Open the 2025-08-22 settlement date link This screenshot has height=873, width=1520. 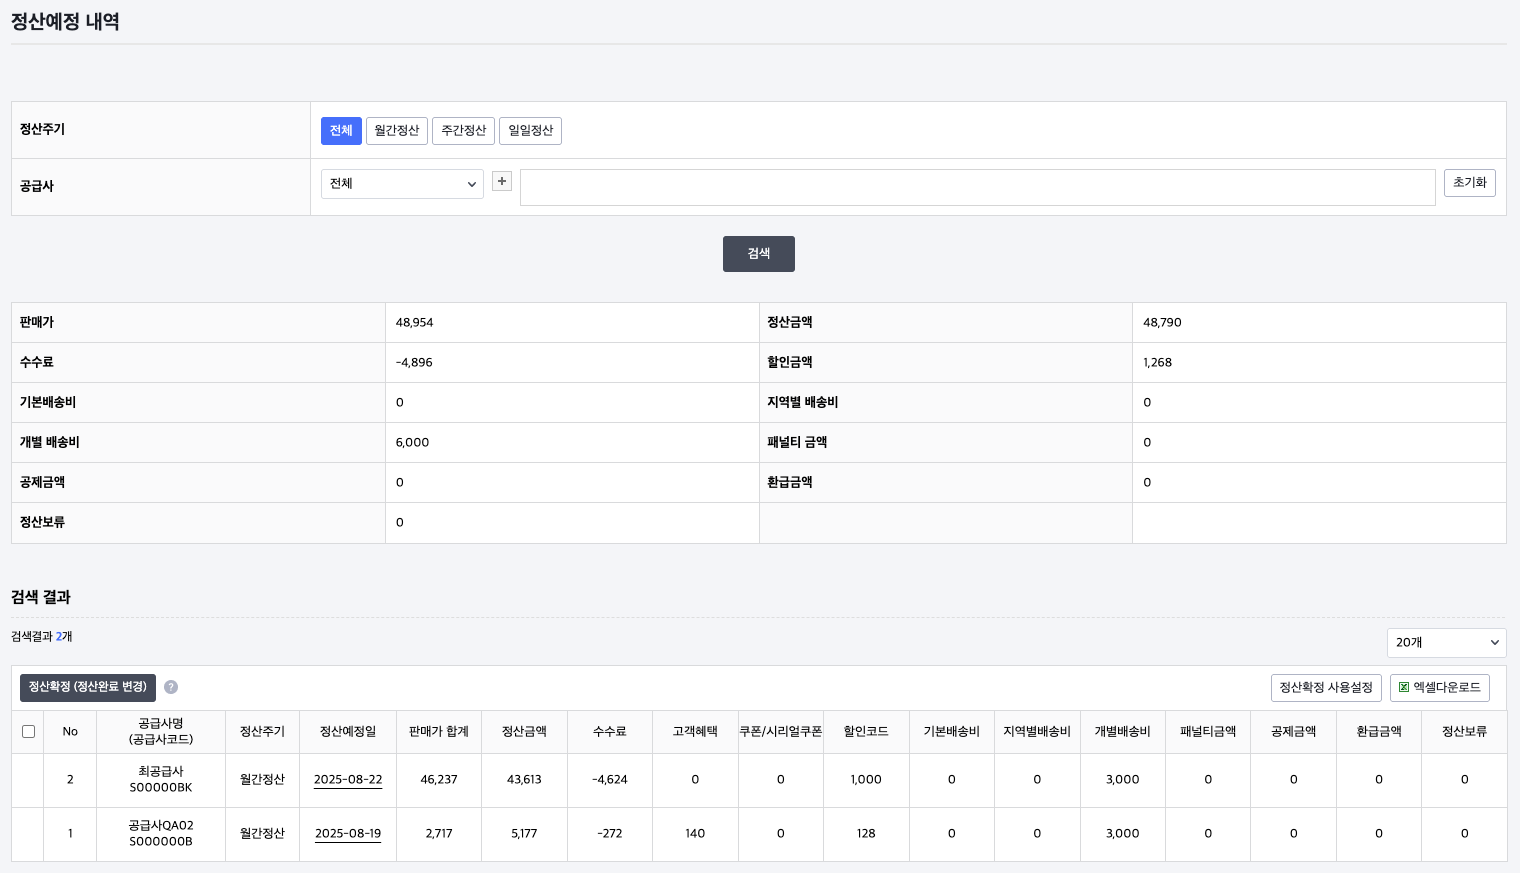[x=348, y=780]
